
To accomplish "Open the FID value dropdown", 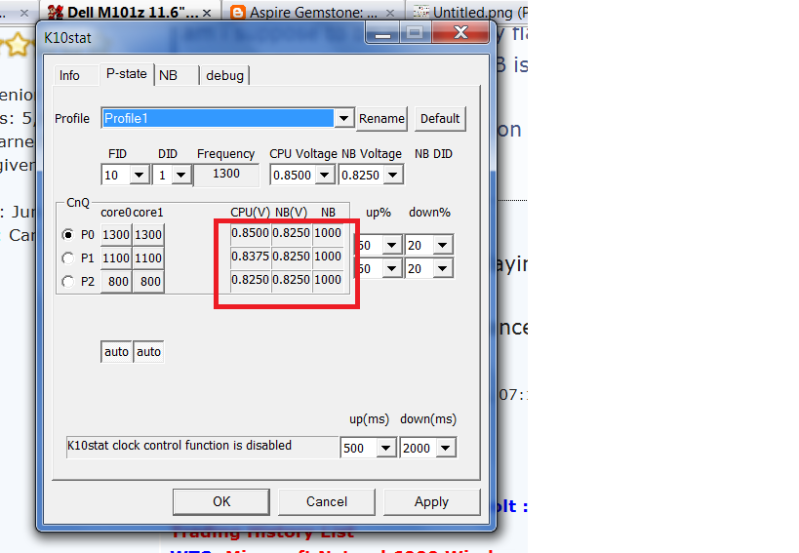I will (139, 175).
